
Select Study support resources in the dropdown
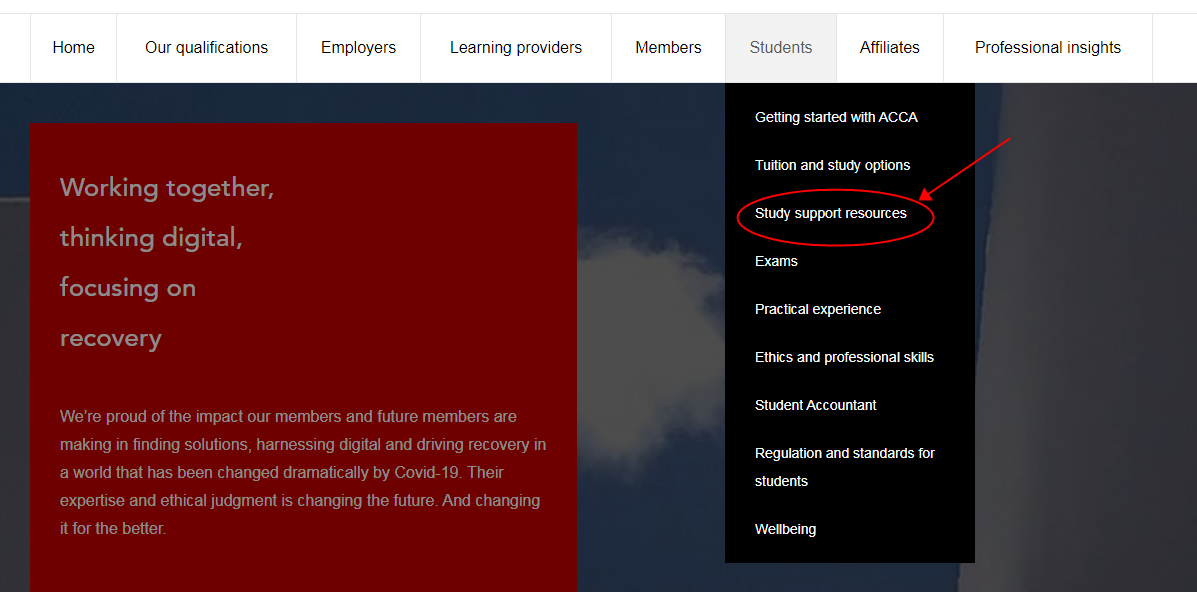(x=831, y=214)
